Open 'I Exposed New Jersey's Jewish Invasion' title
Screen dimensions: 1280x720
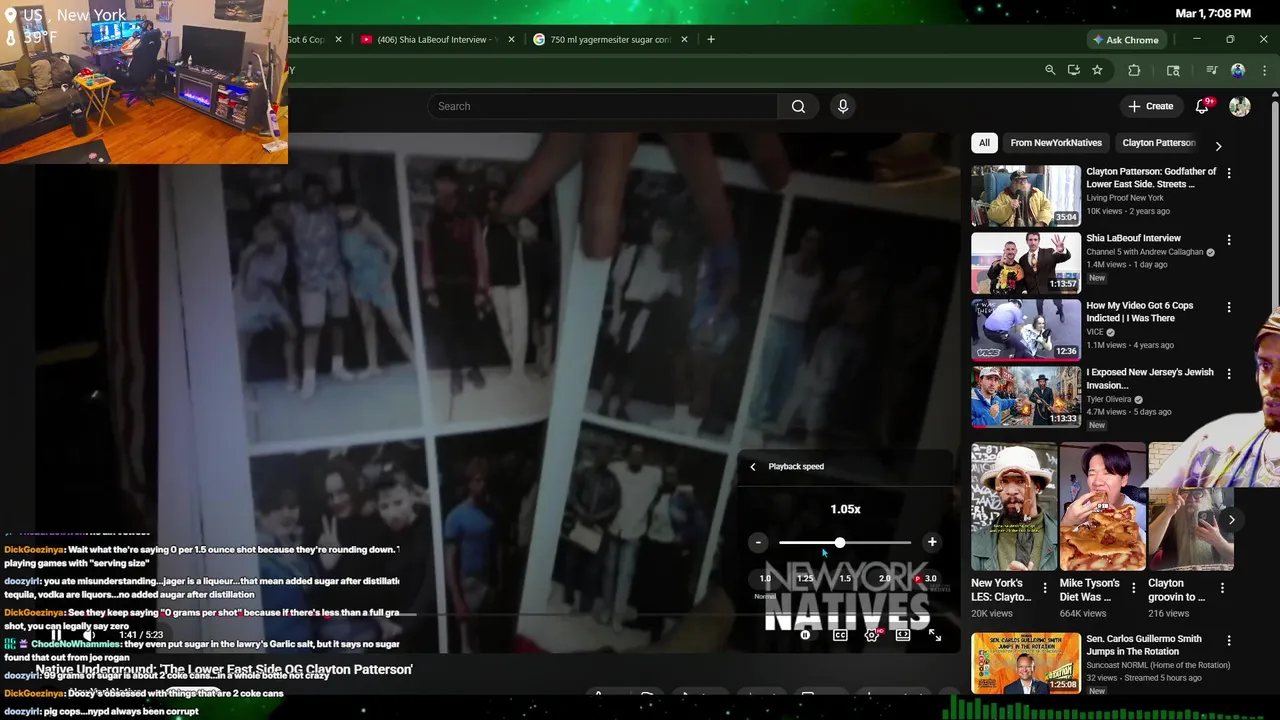point(1150,378)
